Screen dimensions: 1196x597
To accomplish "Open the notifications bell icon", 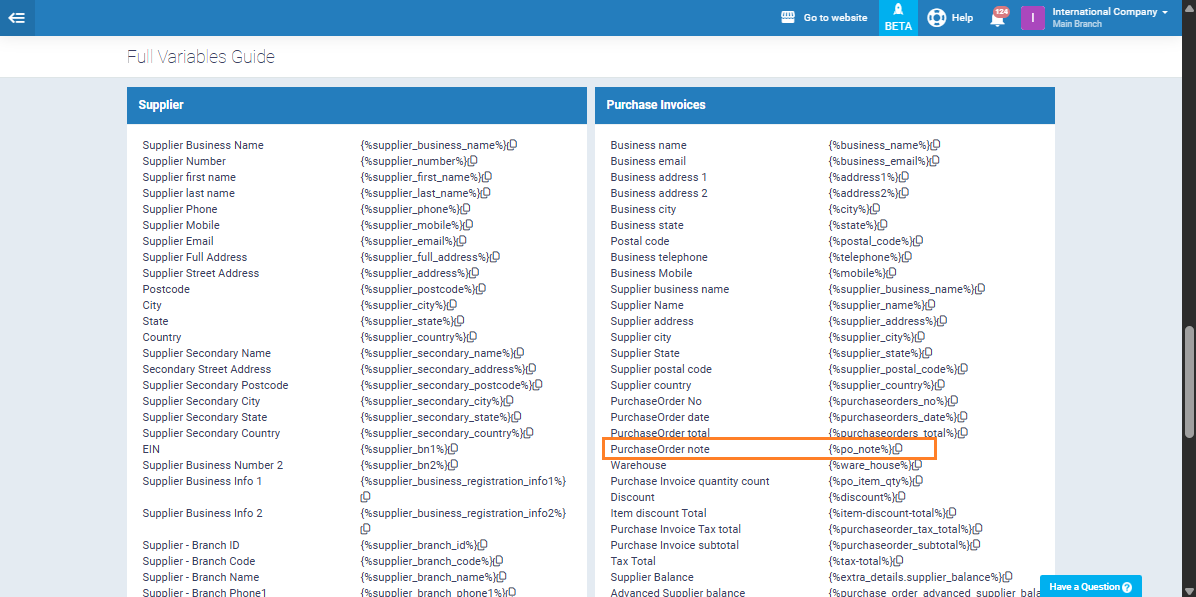I will (997, 18).
